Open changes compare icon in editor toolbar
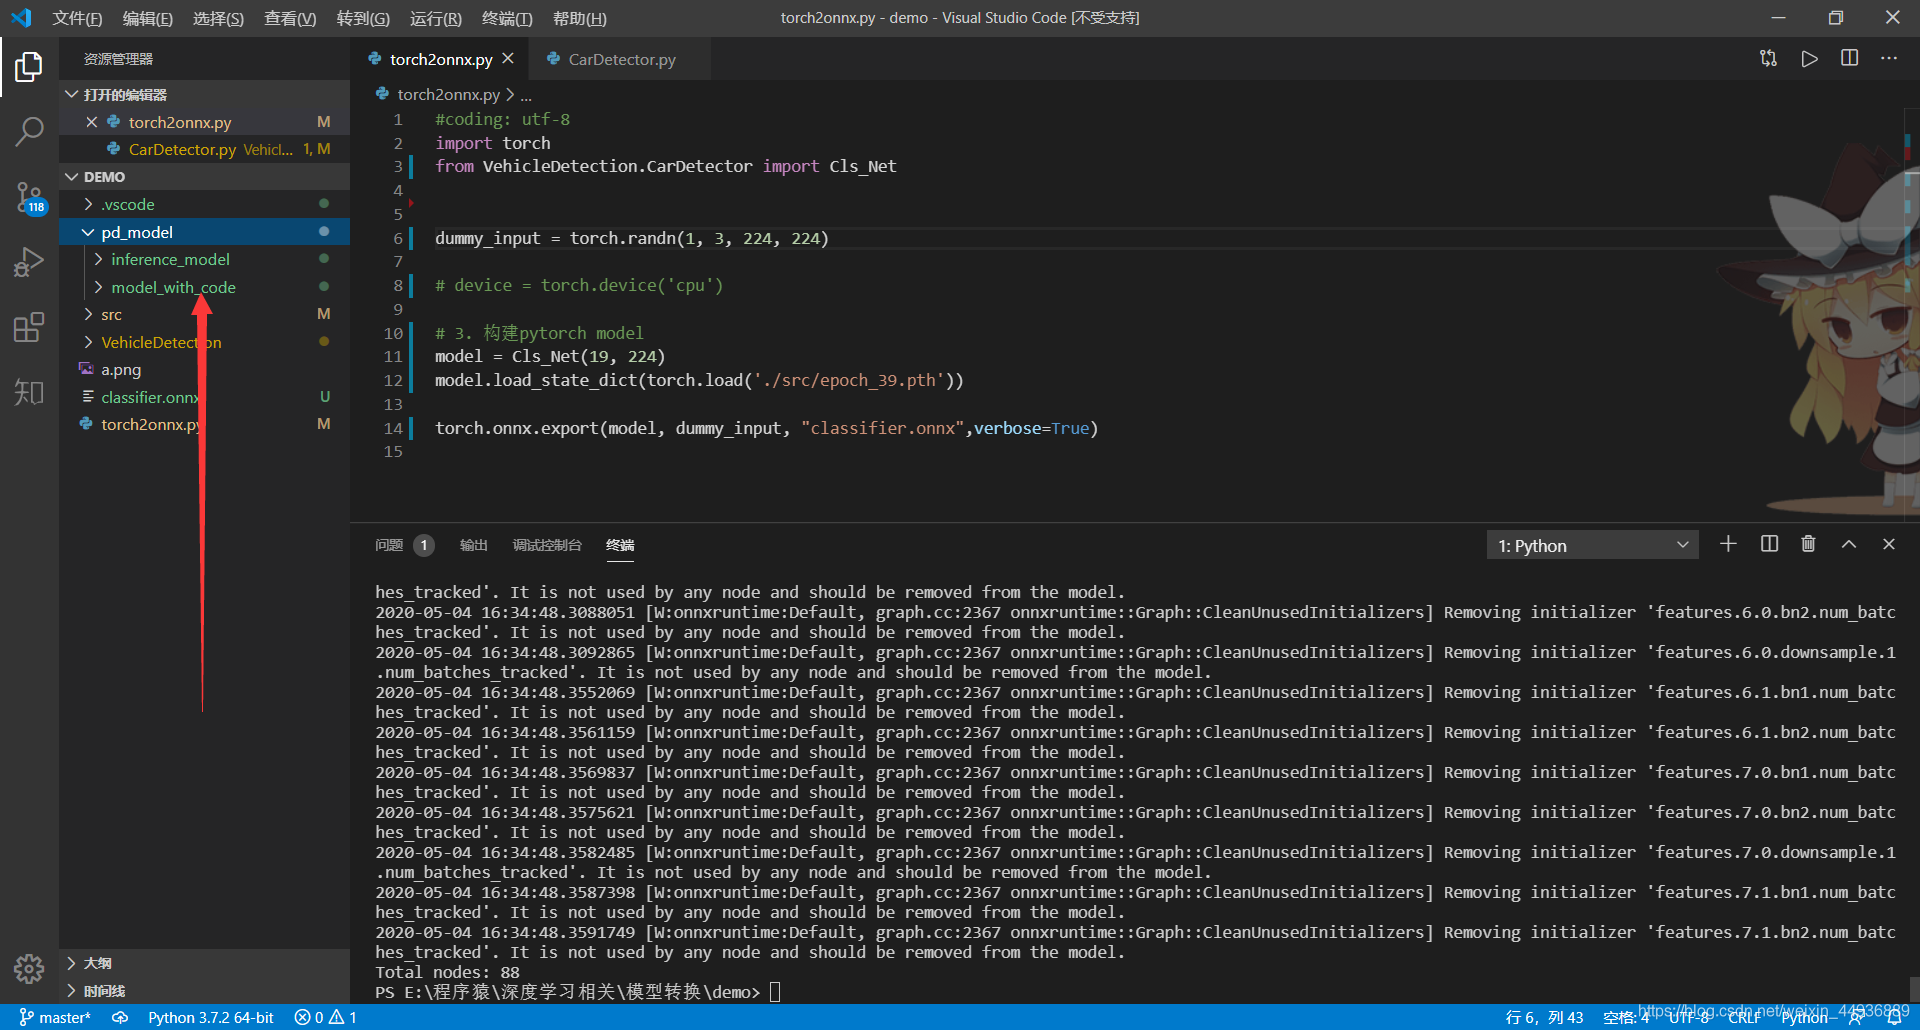1920x1030 pixels. 1768,59
